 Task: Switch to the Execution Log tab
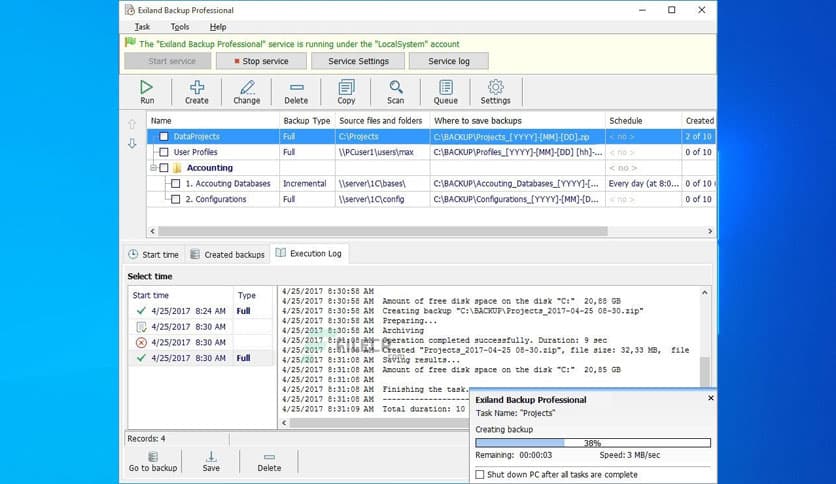(309, 254)
